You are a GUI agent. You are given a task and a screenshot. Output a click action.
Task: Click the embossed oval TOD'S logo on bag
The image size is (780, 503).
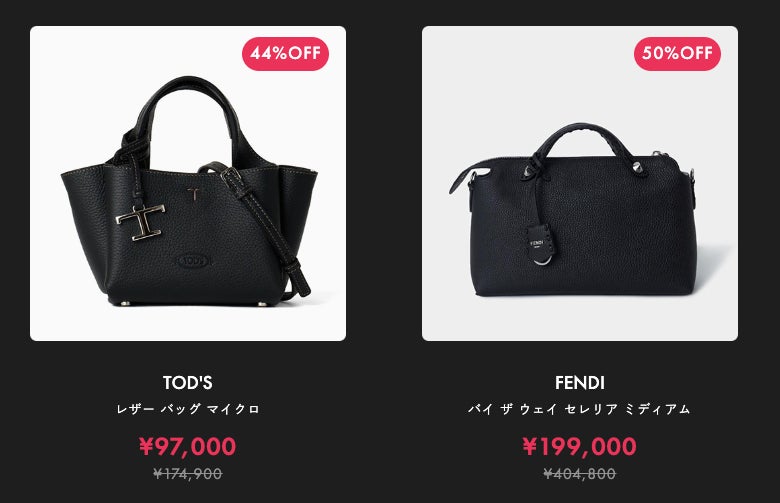pos(193,260)
